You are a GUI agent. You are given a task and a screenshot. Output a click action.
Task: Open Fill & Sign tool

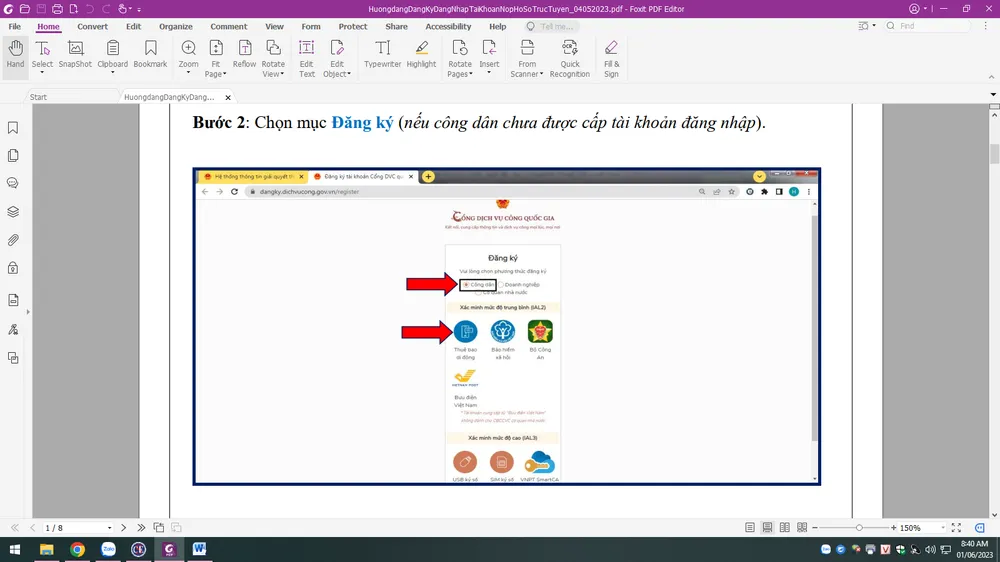[611, 58]
